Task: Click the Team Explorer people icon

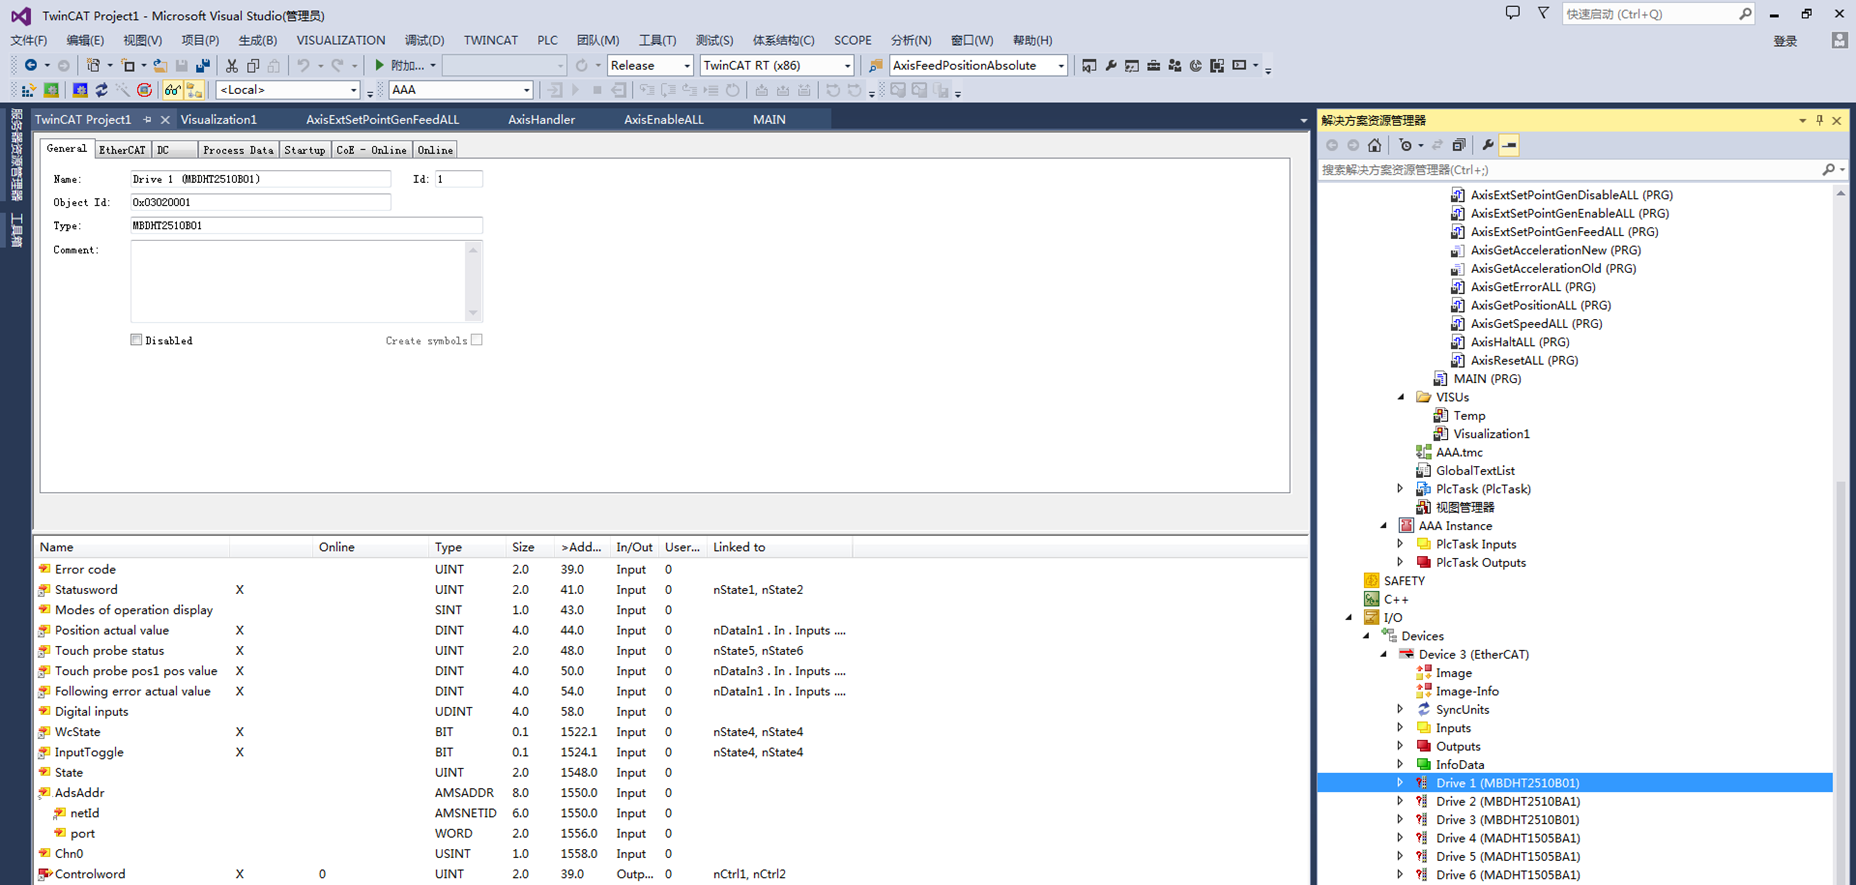Action: [1174, 65]
